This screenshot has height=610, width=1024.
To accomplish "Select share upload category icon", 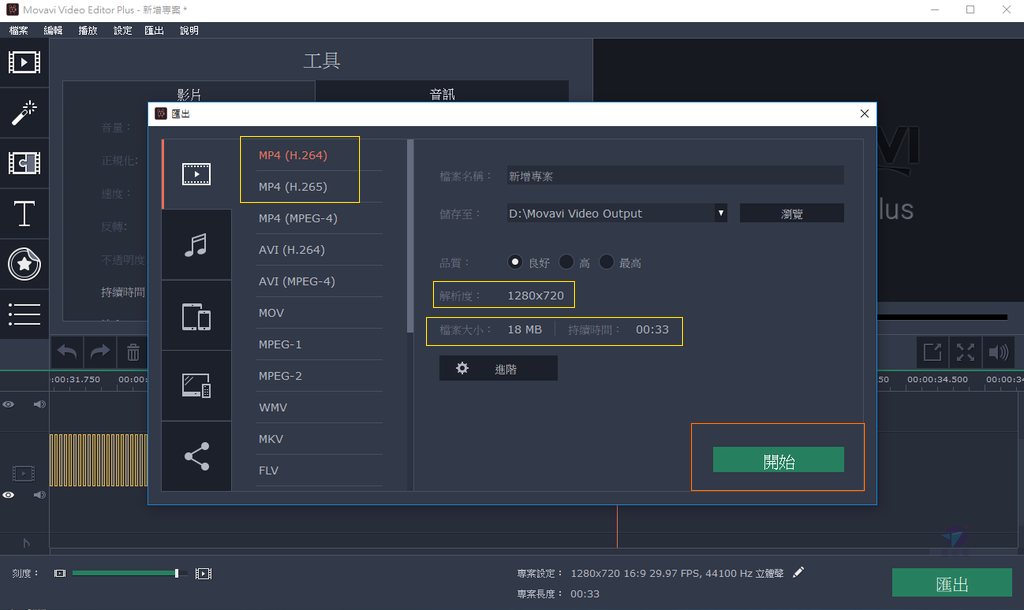I will point(197,456).
